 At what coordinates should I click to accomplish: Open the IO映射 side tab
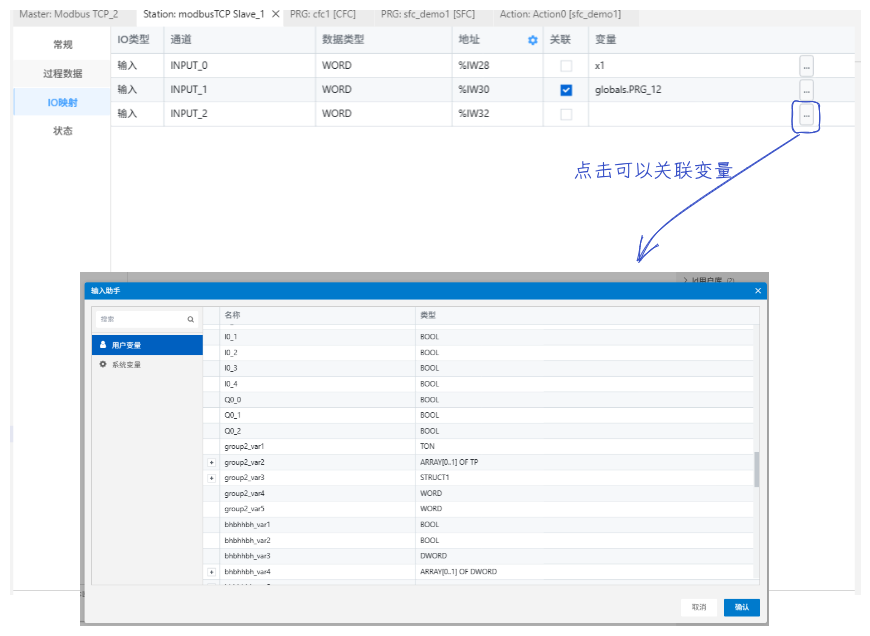point(63,102)
